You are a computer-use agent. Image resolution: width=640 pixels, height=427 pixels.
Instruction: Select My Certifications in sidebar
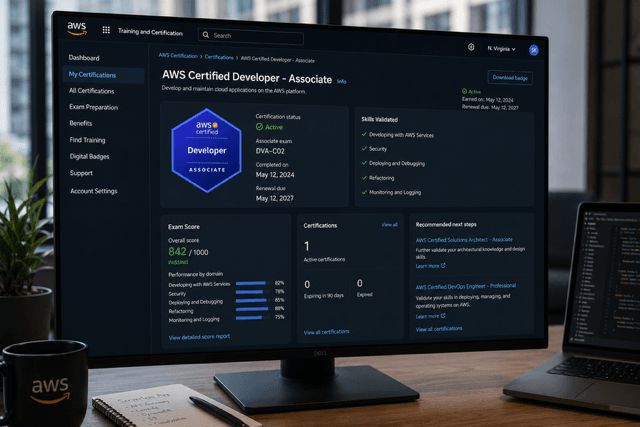[104, 75]
